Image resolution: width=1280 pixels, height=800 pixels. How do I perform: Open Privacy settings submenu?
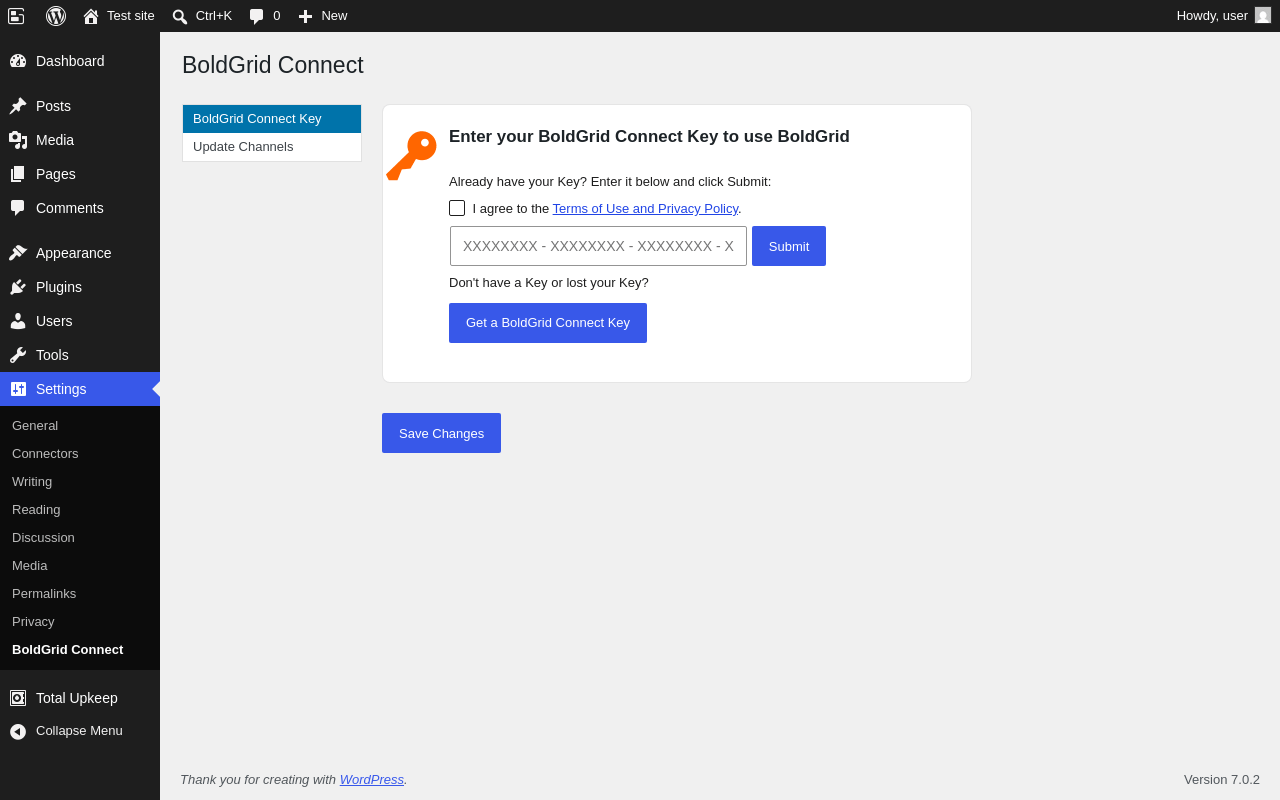click(x=33, y=622)
